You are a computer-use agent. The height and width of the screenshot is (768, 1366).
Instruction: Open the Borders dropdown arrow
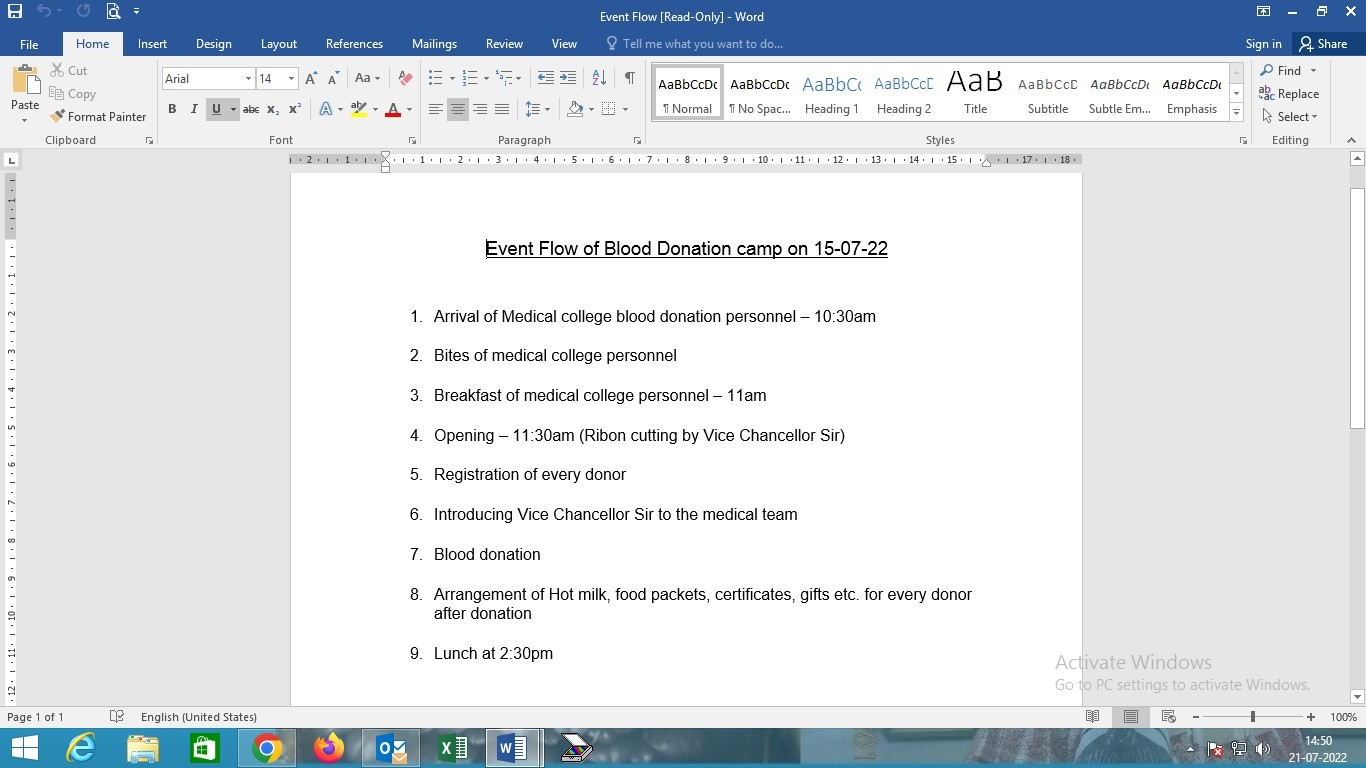[625, 109]
